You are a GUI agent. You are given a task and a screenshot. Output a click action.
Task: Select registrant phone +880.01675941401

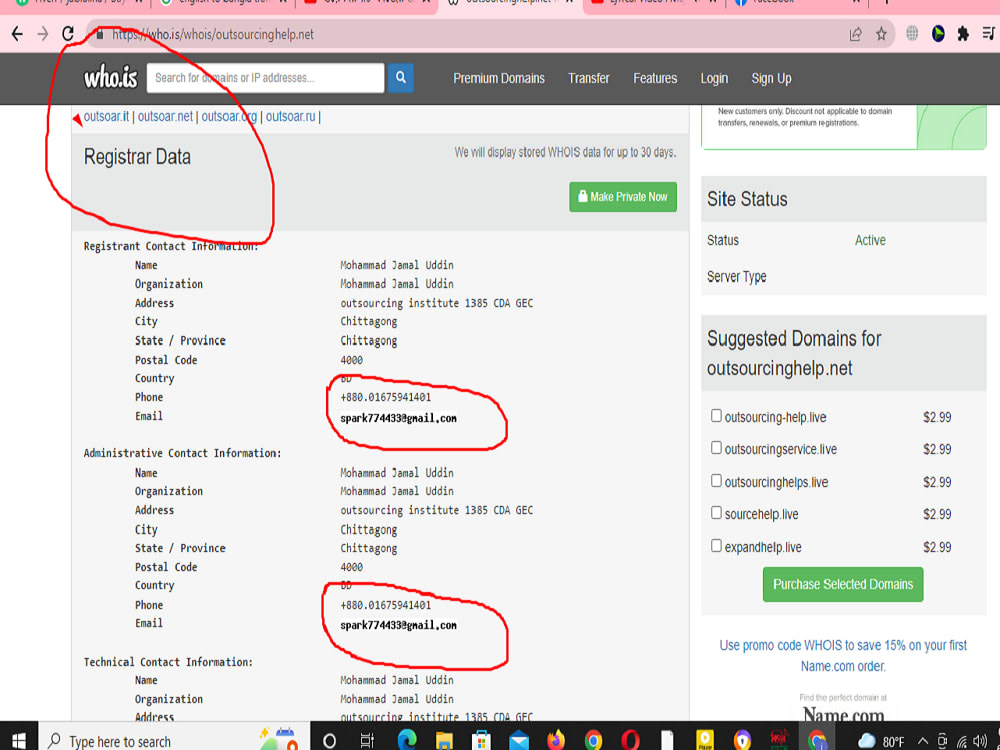[x=386, y=397]
